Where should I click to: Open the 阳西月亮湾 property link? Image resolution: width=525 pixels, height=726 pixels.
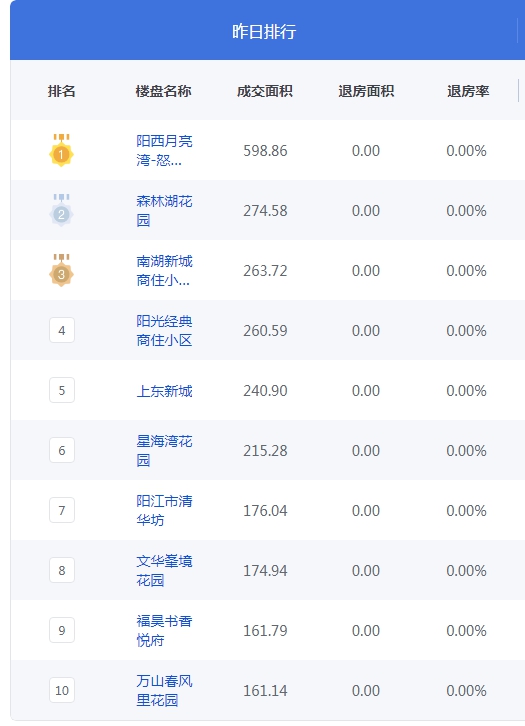[x=164, y=150]
